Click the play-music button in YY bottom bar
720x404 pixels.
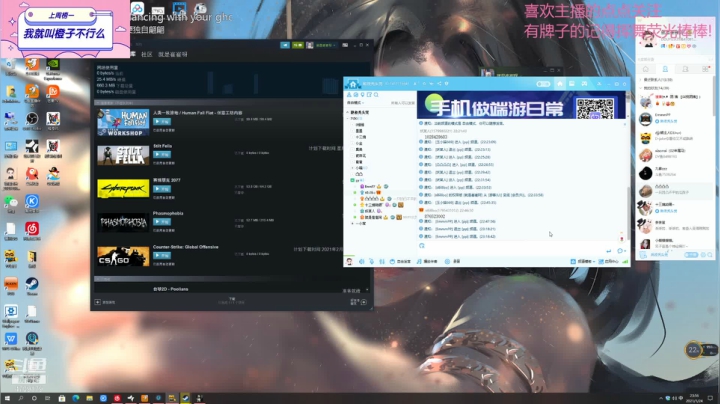[x=427, y=261]
